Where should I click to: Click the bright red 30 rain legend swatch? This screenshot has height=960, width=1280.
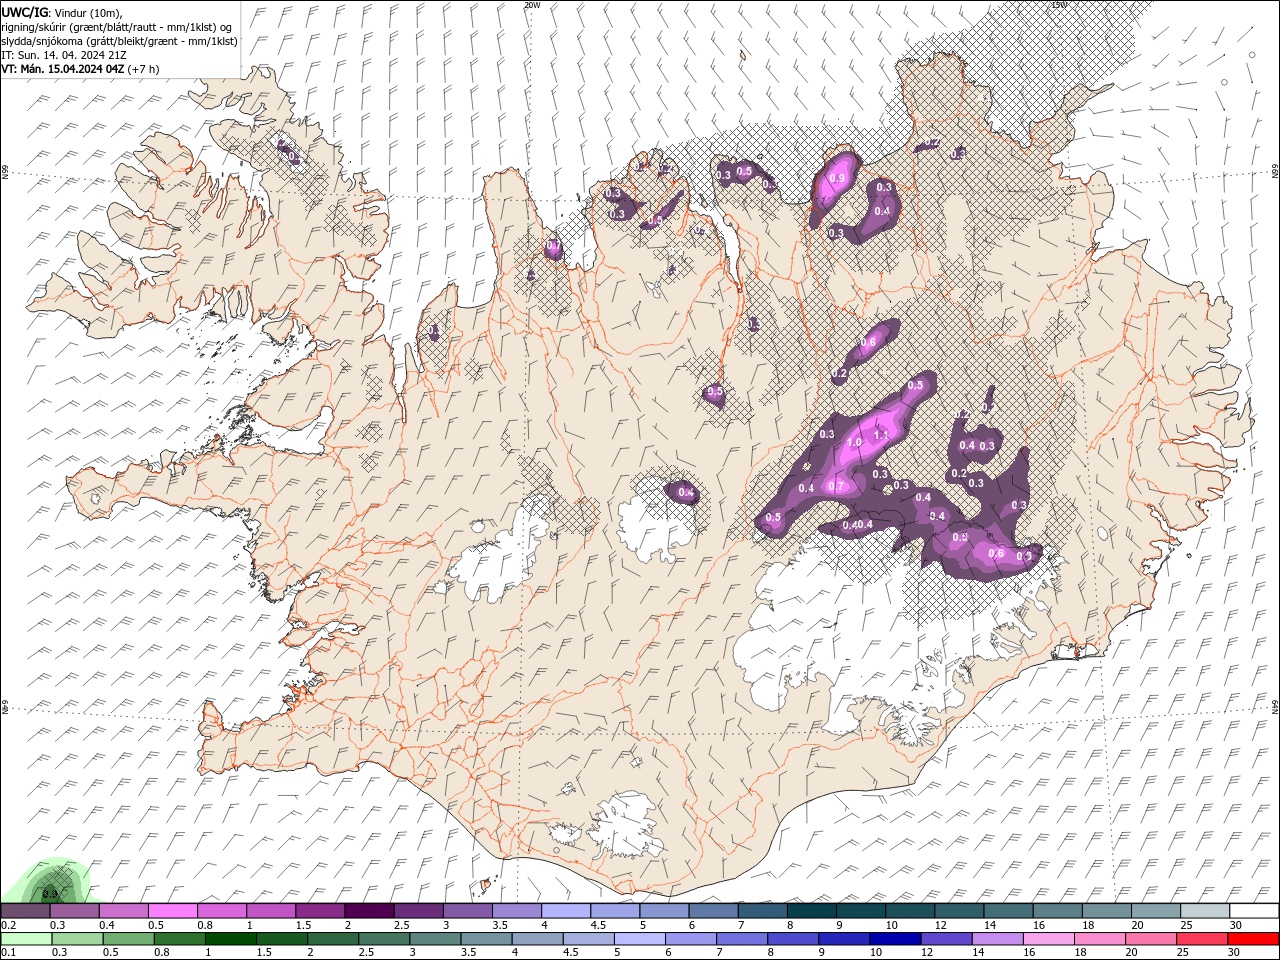coord(1254,938)
